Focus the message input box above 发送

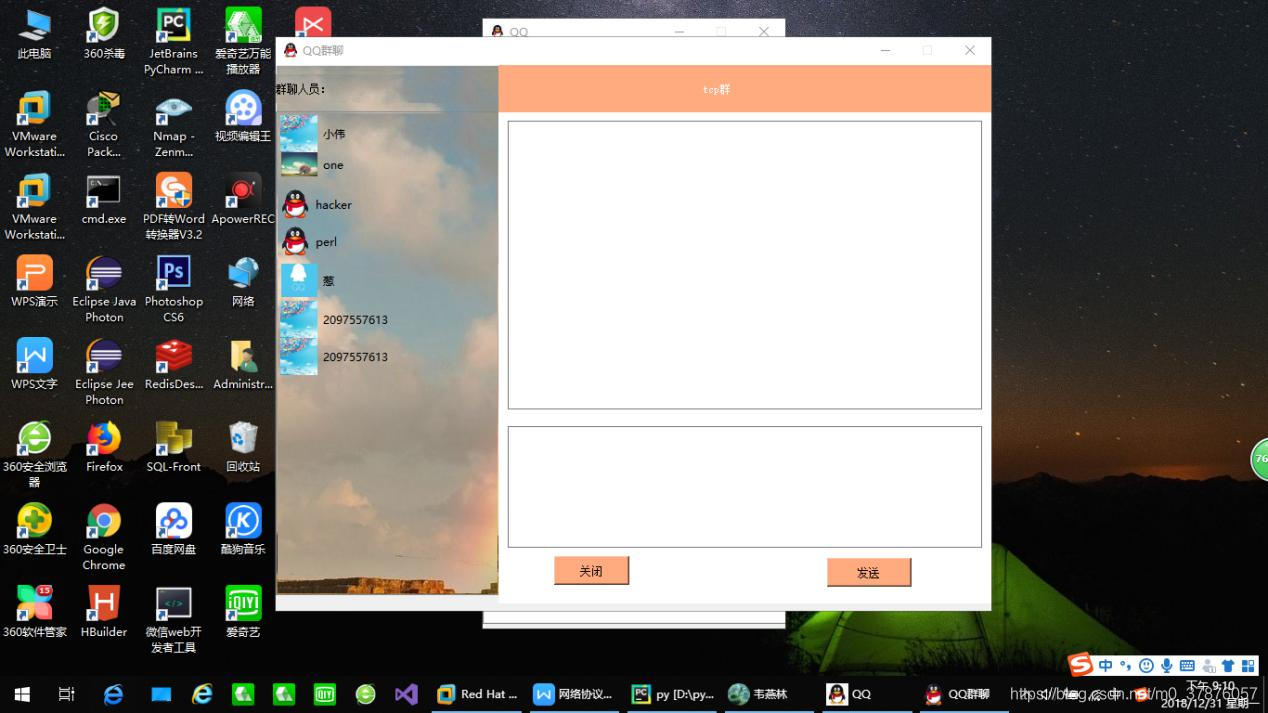744,487
